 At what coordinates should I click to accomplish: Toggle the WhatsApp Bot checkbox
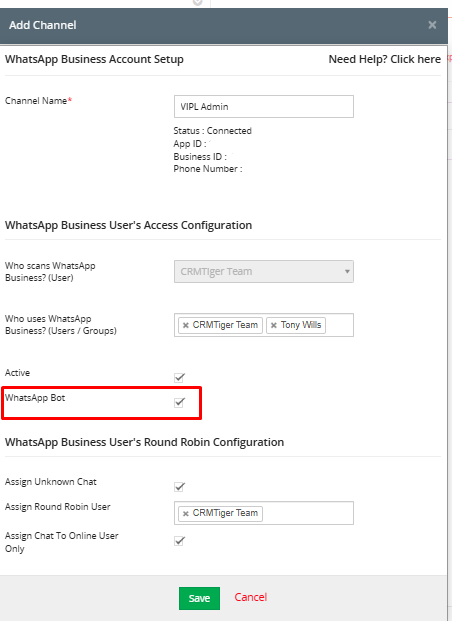coord(179,402)
